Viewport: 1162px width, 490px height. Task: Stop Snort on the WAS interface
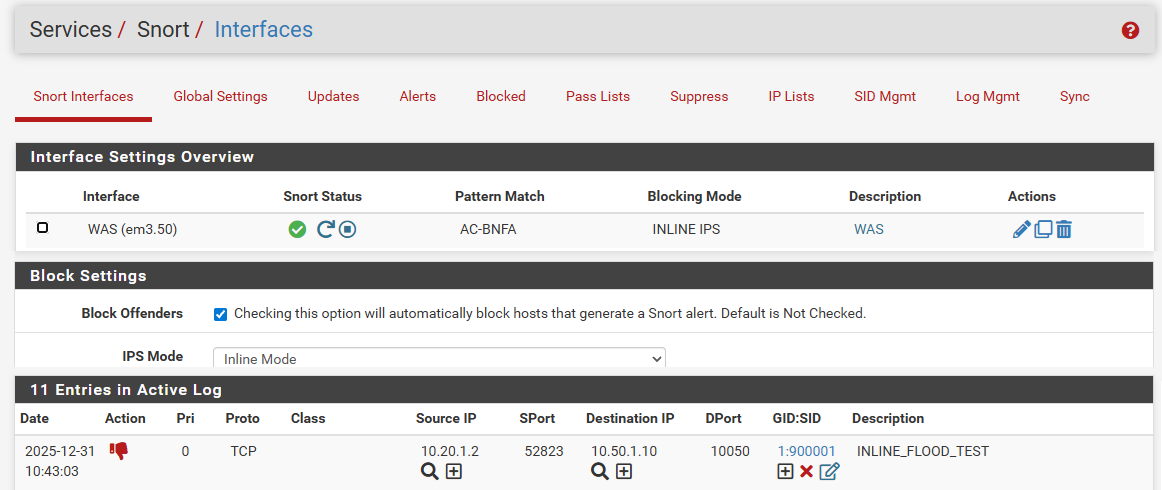[348, 230]
